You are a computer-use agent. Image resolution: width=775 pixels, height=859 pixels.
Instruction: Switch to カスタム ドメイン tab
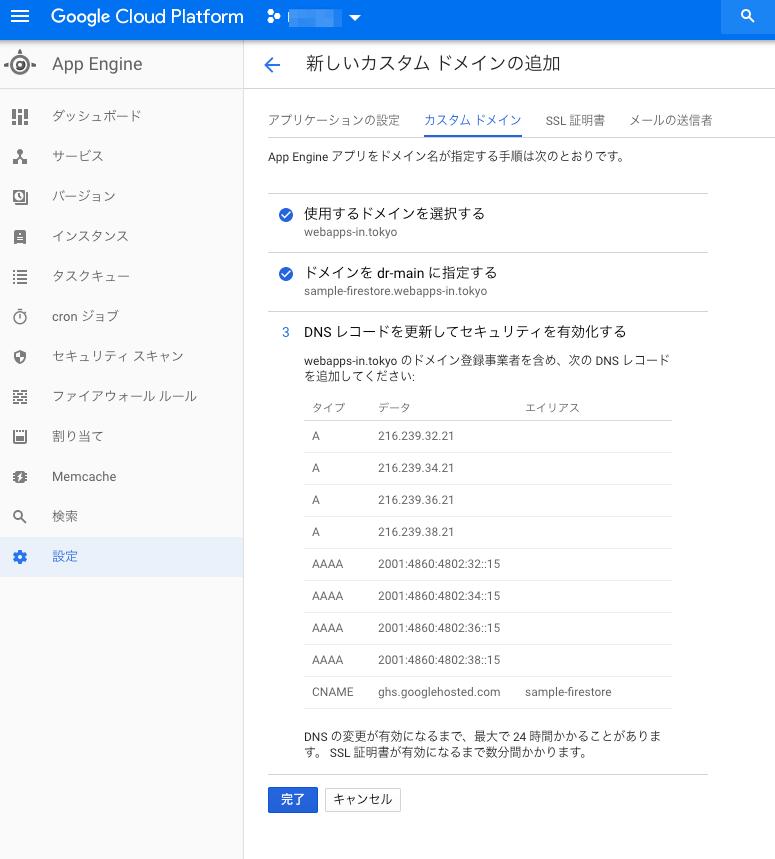click(x=473, y=121)
